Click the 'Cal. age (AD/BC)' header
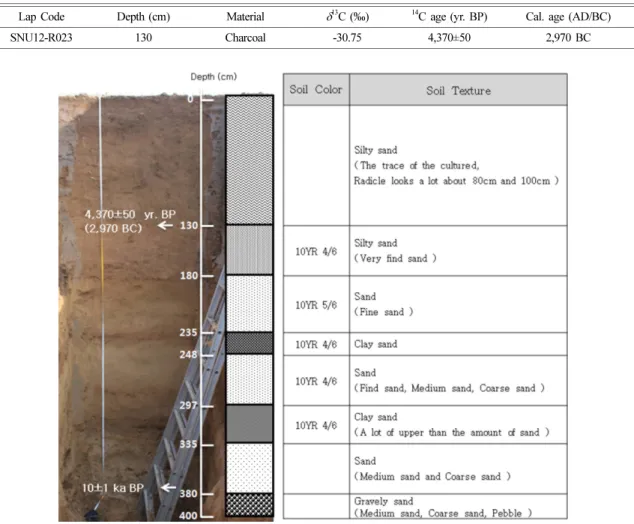Screen dimensions: 634x524 tap(568, 17)
